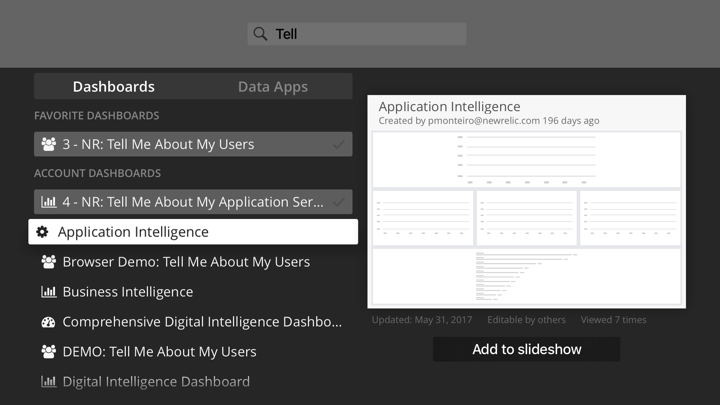720x405 pixels.
Task: Click gauge icon for Comprehensive Digital Intelligence
Action: click(49, 322)
